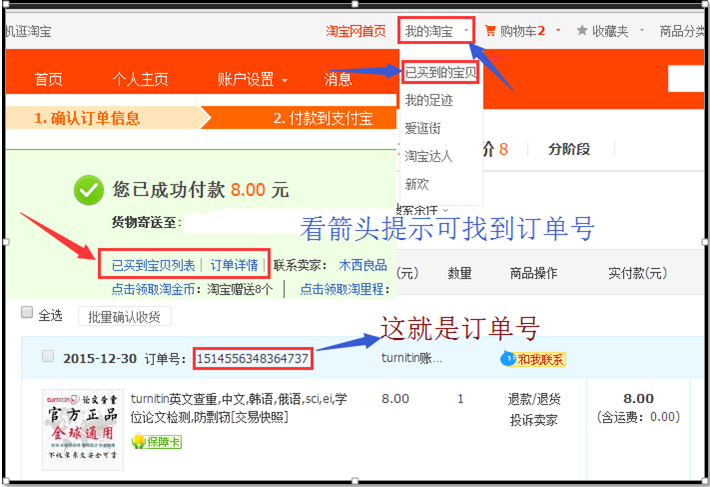Click the 实付款(元) column header

[638, 273]
